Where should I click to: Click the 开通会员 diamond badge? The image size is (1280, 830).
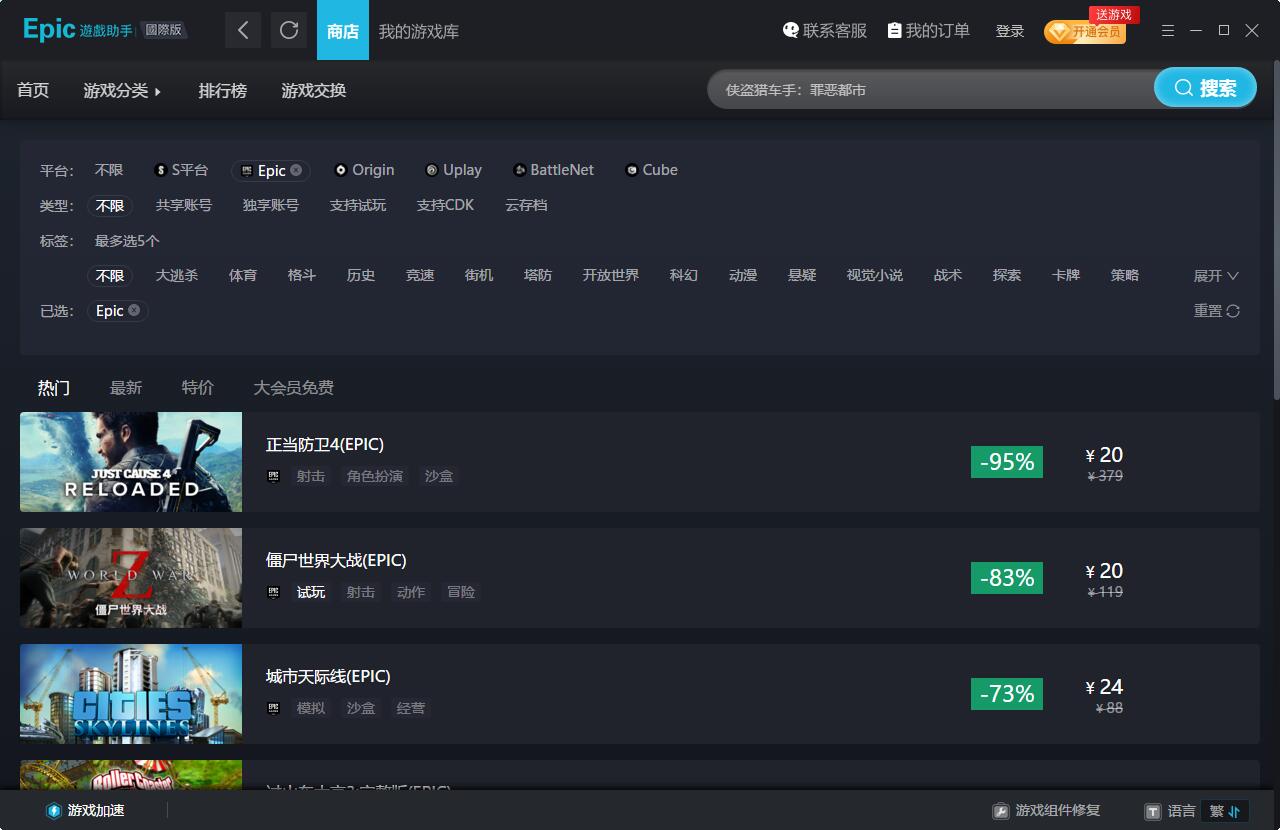pos(1085,32)
